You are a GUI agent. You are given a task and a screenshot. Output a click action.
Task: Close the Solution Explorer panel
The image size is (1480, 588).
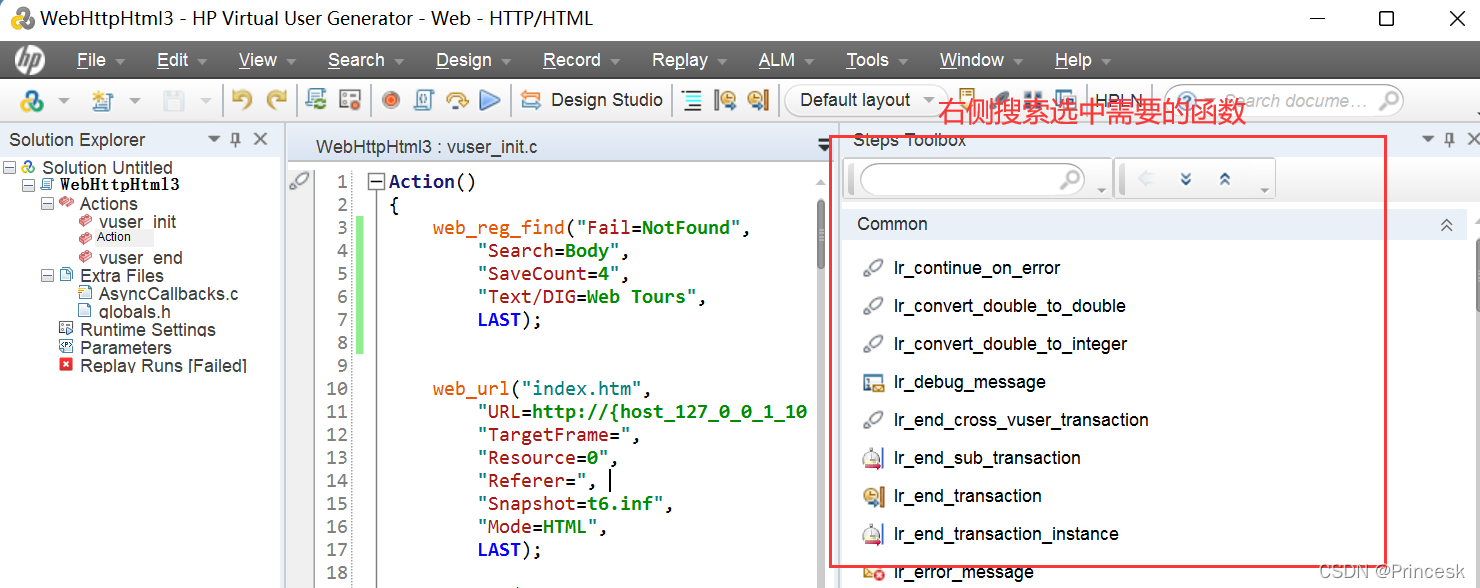click(x=260, y=139)
